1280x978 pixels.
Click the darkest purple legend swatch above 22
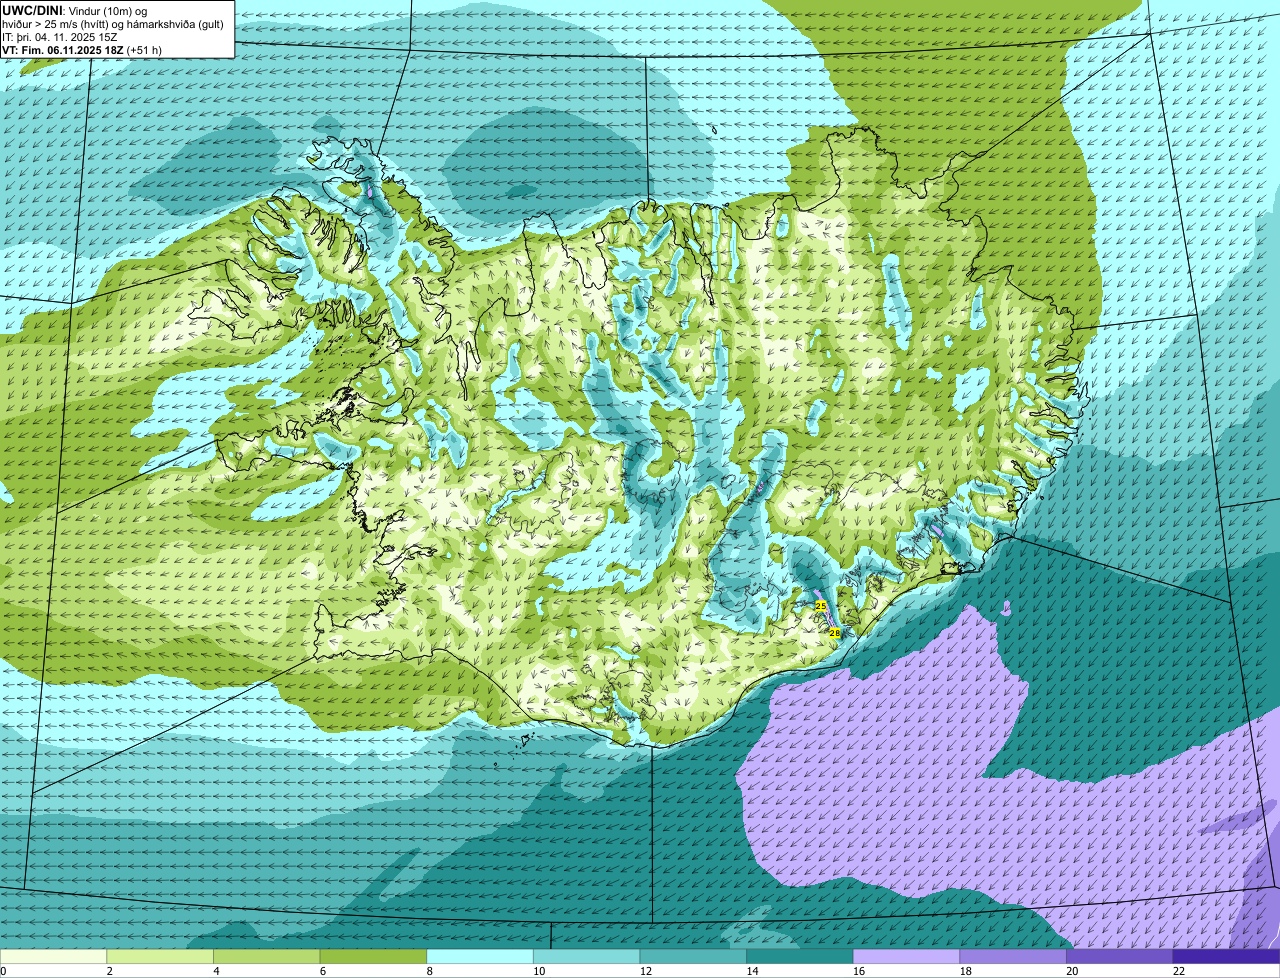1226,956
